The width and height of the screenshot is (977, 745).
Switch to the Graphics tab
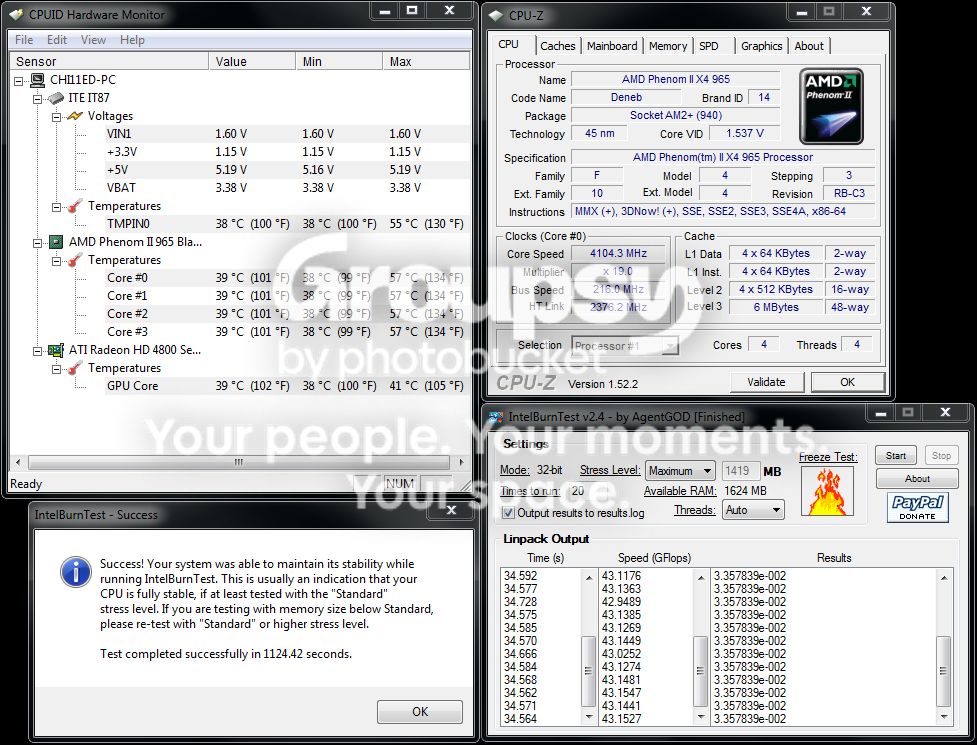click(761, 46)
